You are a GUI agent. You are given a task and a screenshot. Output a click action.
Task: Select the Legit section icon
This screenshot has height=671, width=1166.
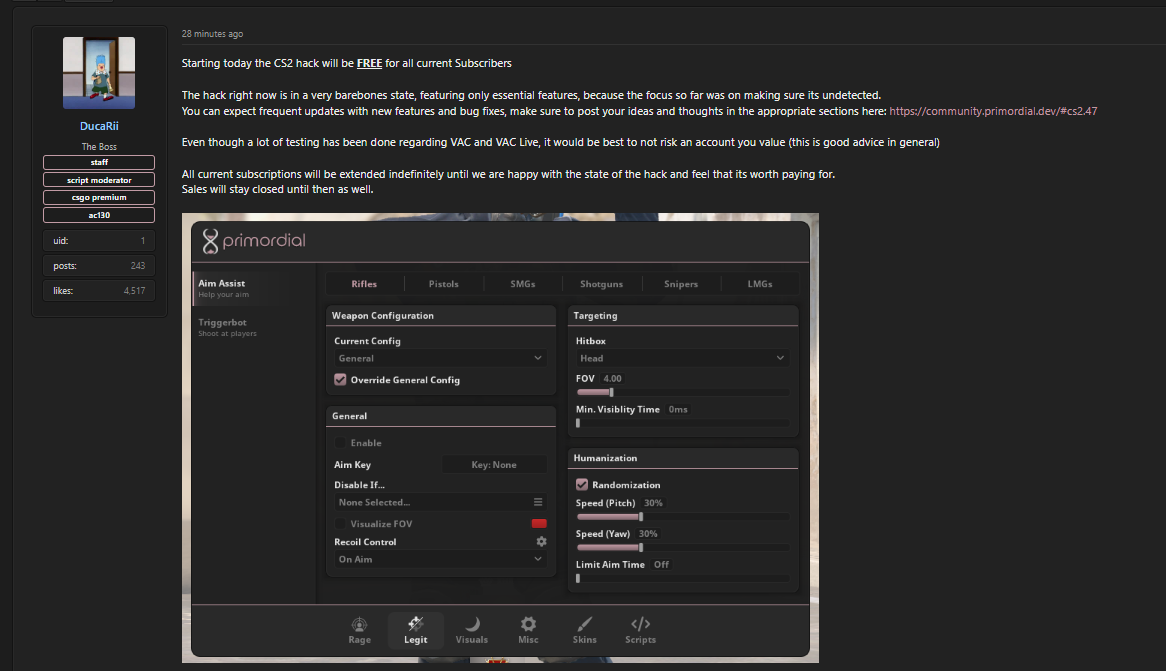(x=416, y=623)
